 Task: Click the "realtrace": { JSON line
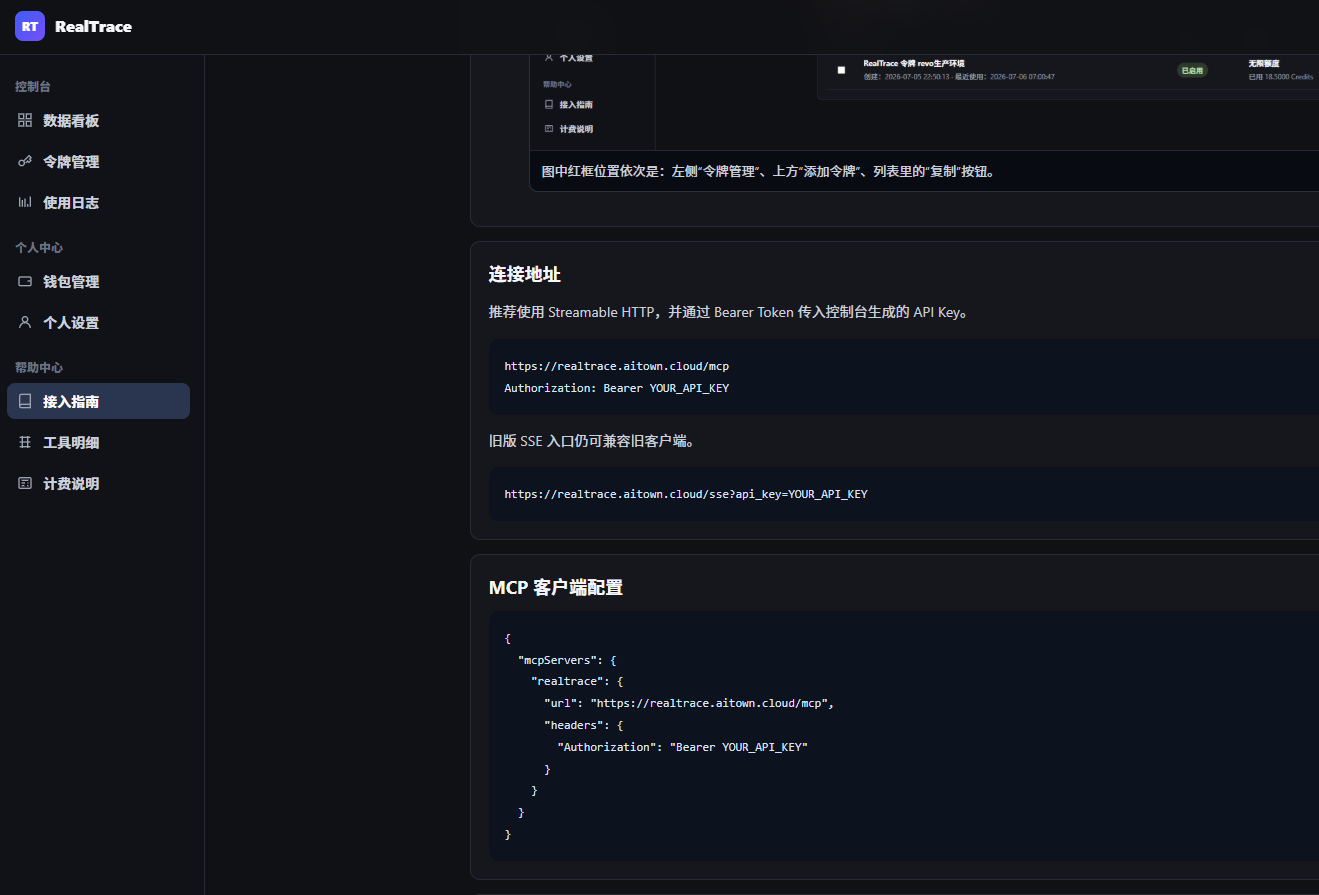pyautogui.click(x=577, y=682)
